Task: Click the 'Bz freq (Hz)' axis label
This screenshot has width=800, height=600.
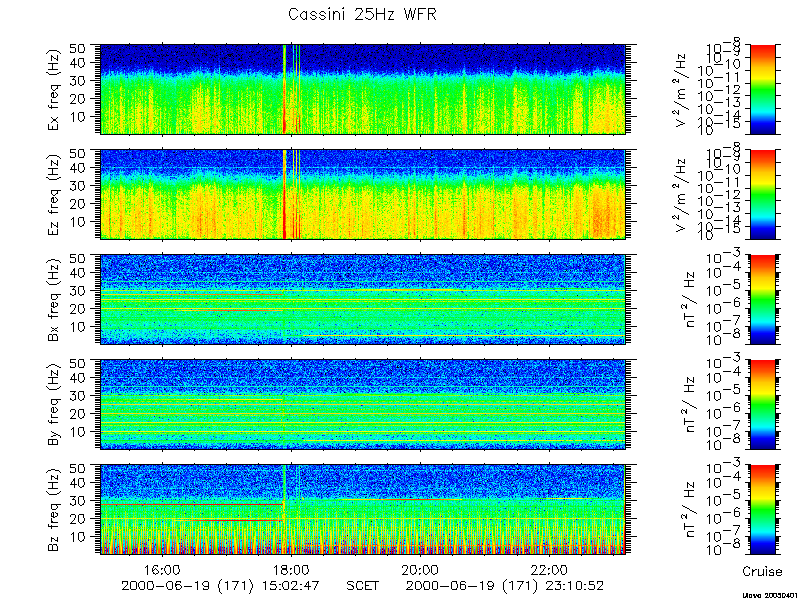Action: tap(54, 510)
